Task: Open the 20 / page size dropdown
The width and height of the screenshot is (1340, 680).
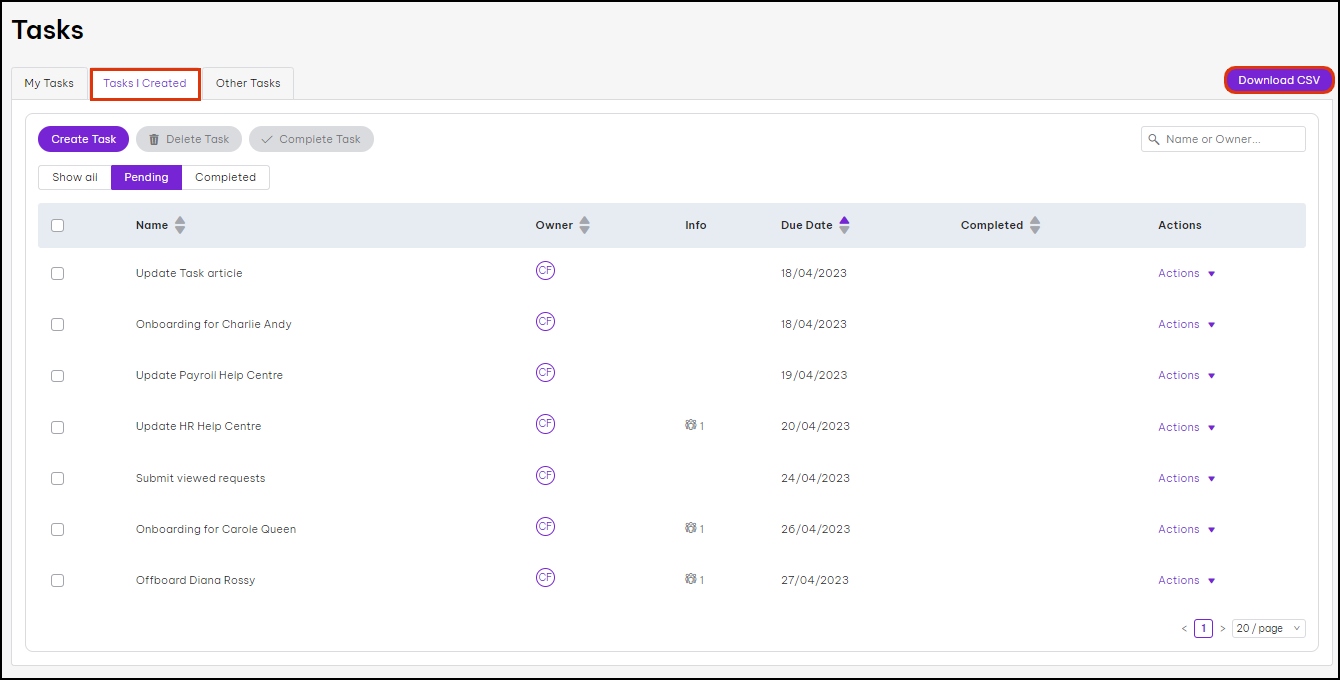Action: click(1268, 628)
